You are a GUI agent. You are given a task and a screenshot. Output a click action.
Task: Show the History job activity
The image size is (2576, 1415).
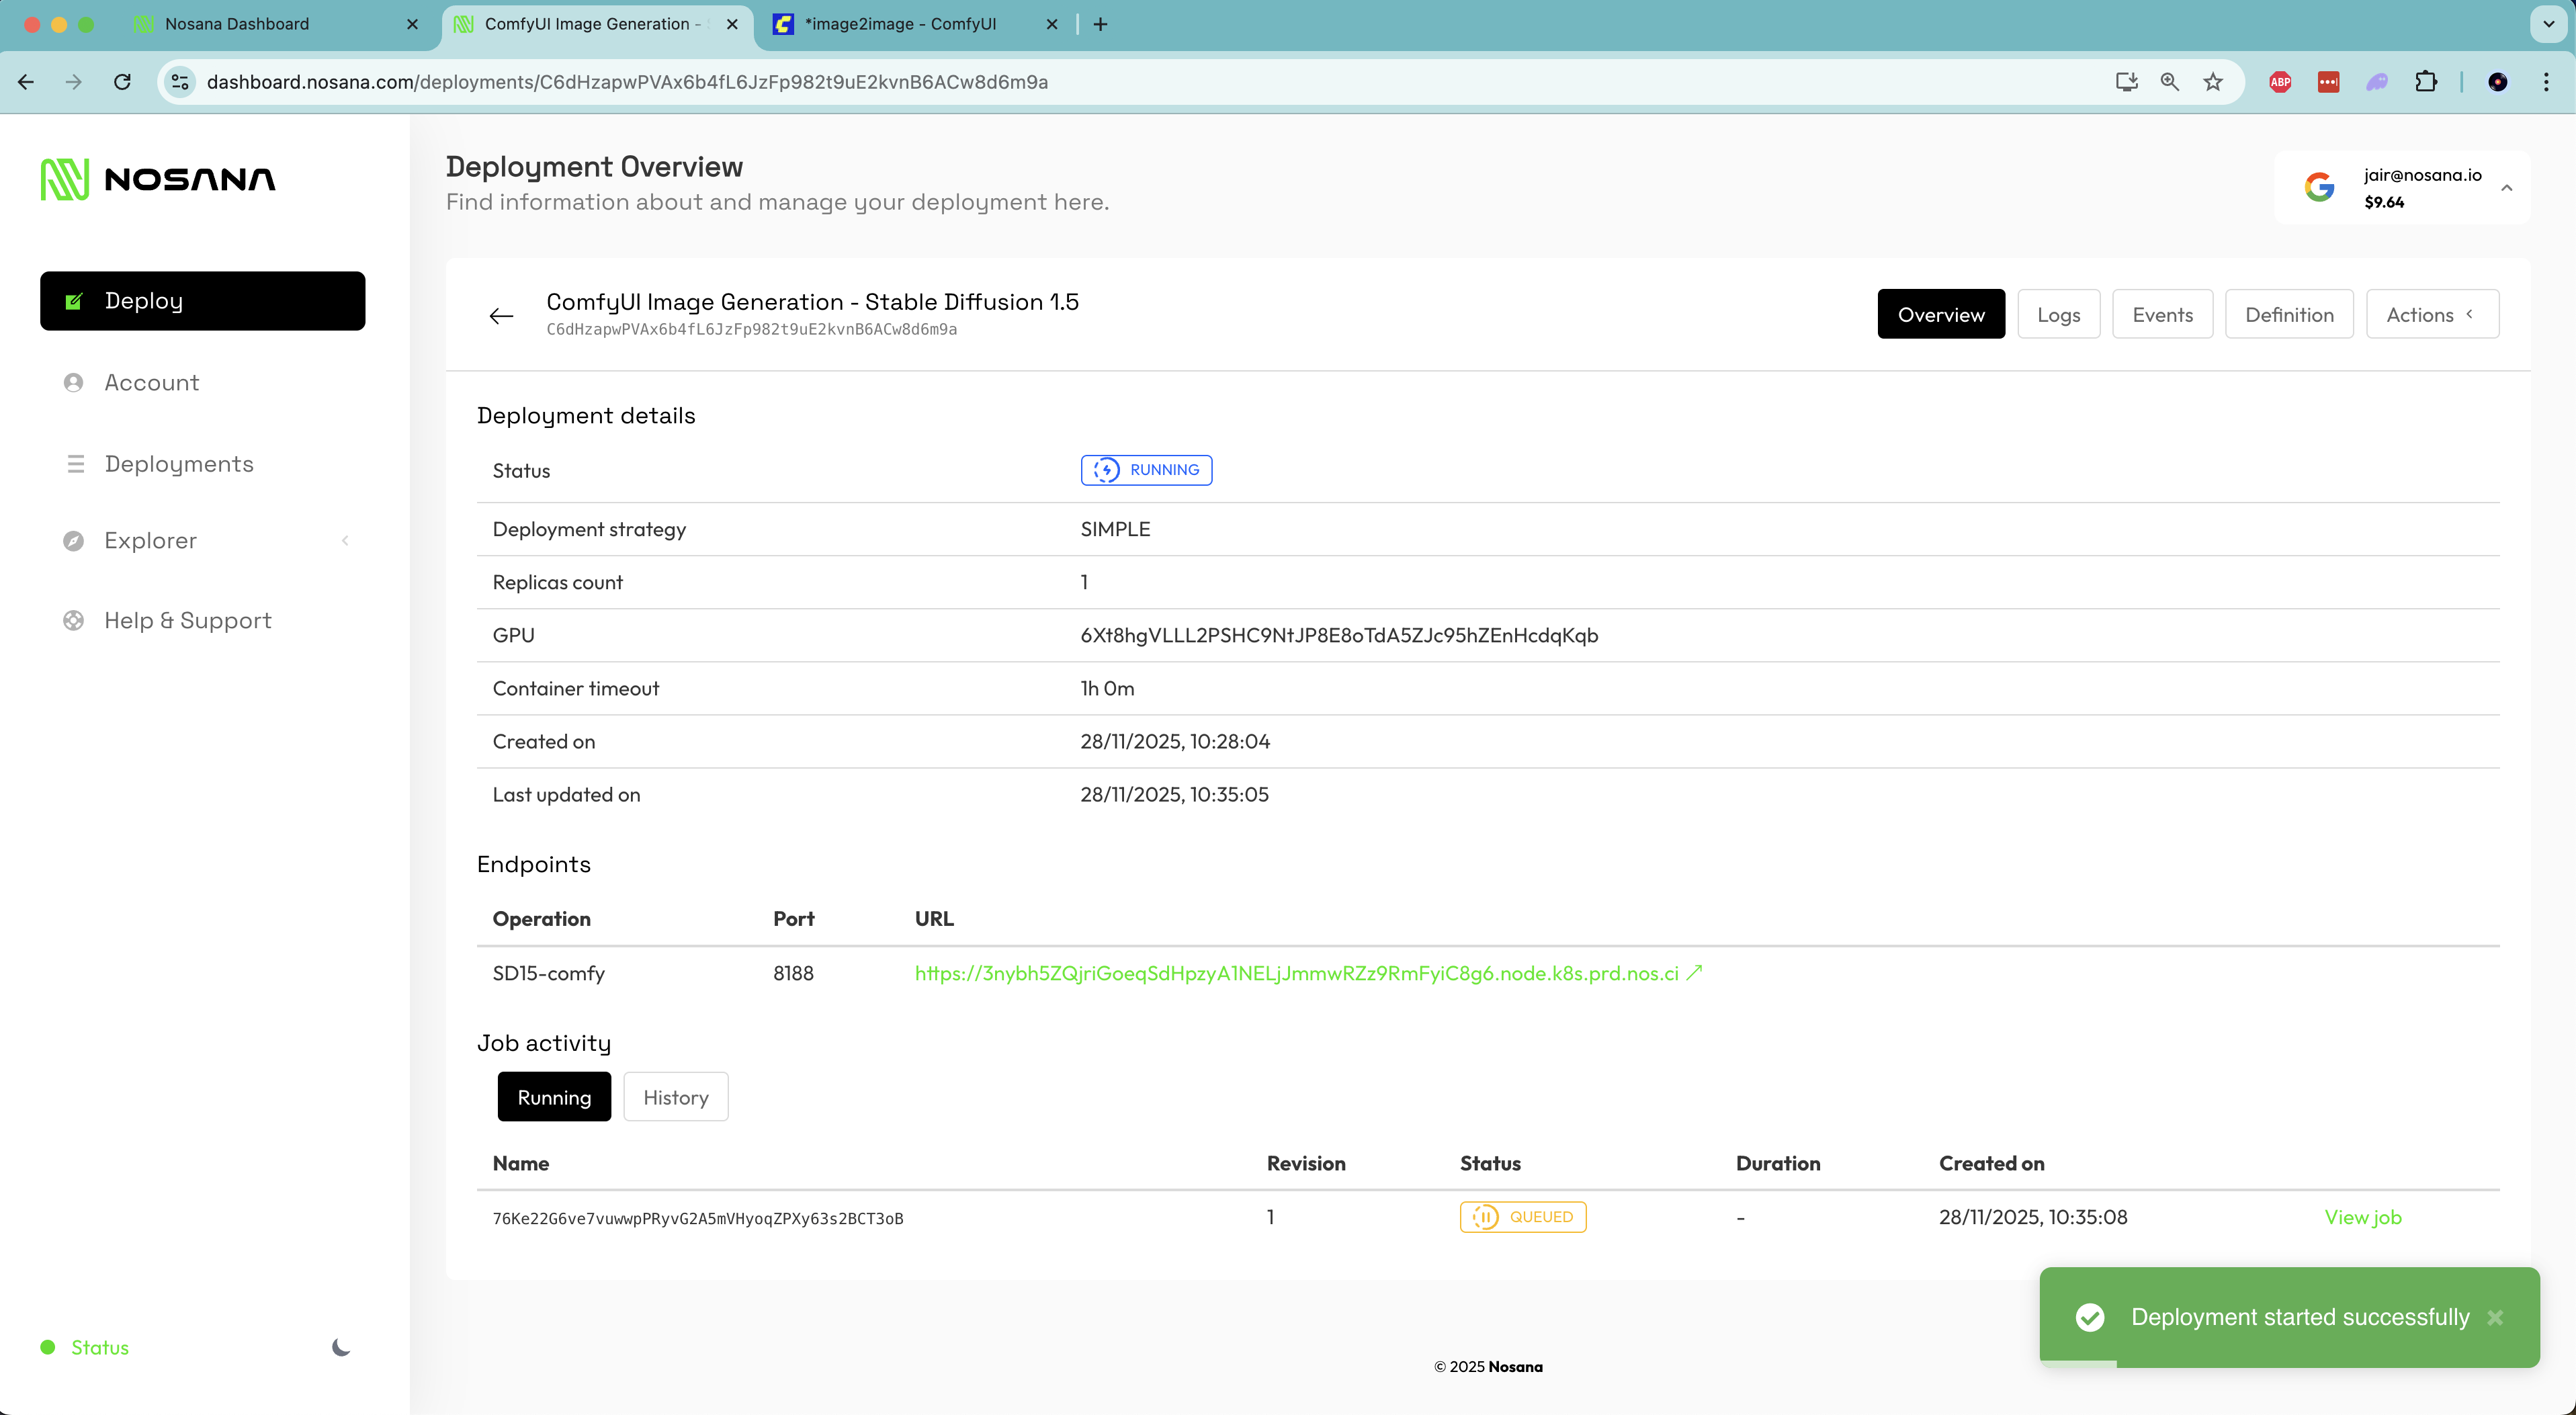(675, 1097)
